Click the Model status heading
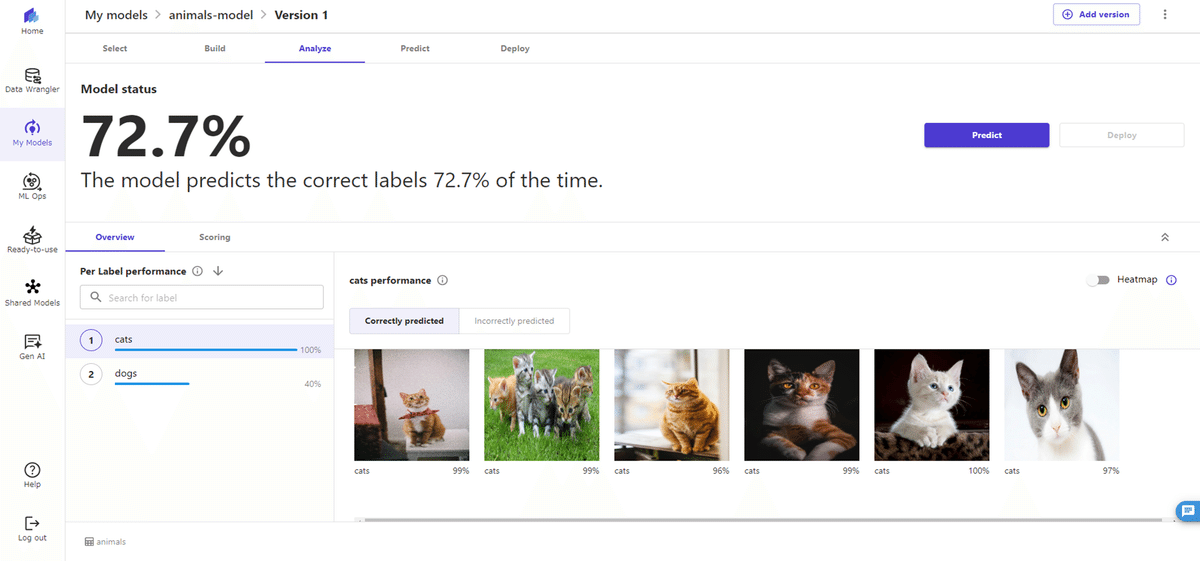The image size is (1200, 561). (x=119, y=89)
